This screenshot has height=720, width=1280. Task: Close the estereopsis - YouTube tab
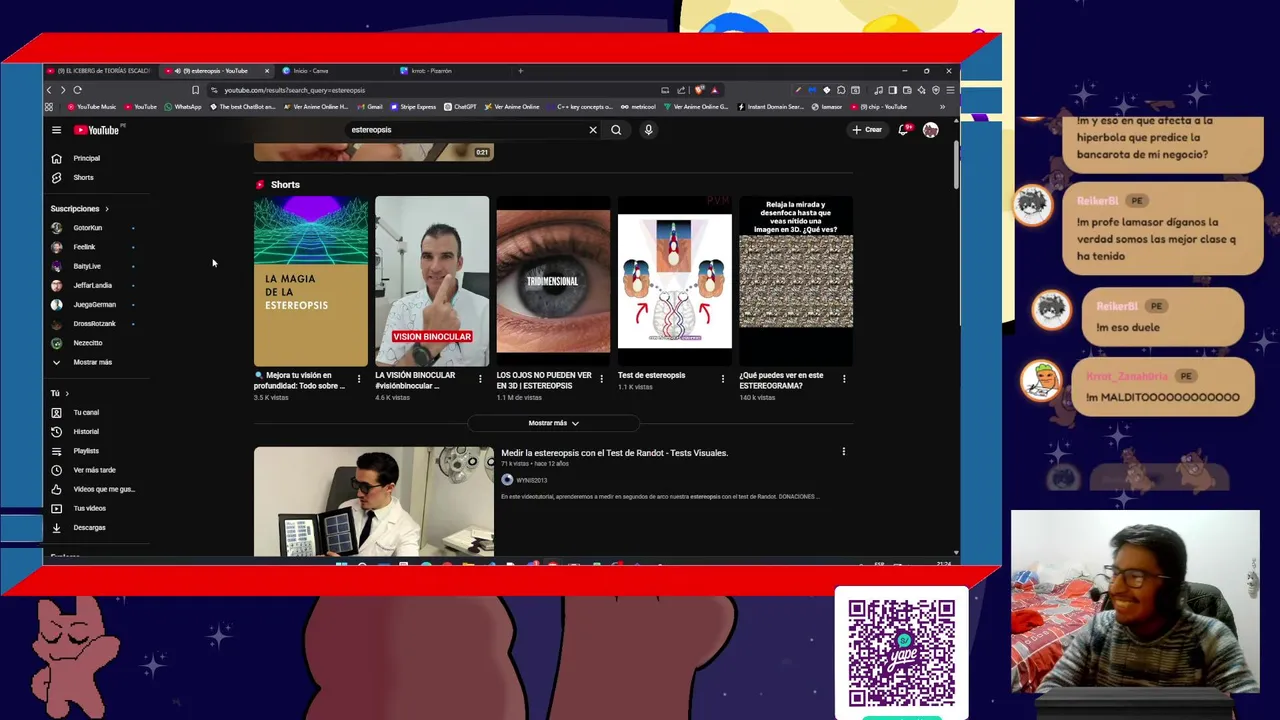point(267,71)
